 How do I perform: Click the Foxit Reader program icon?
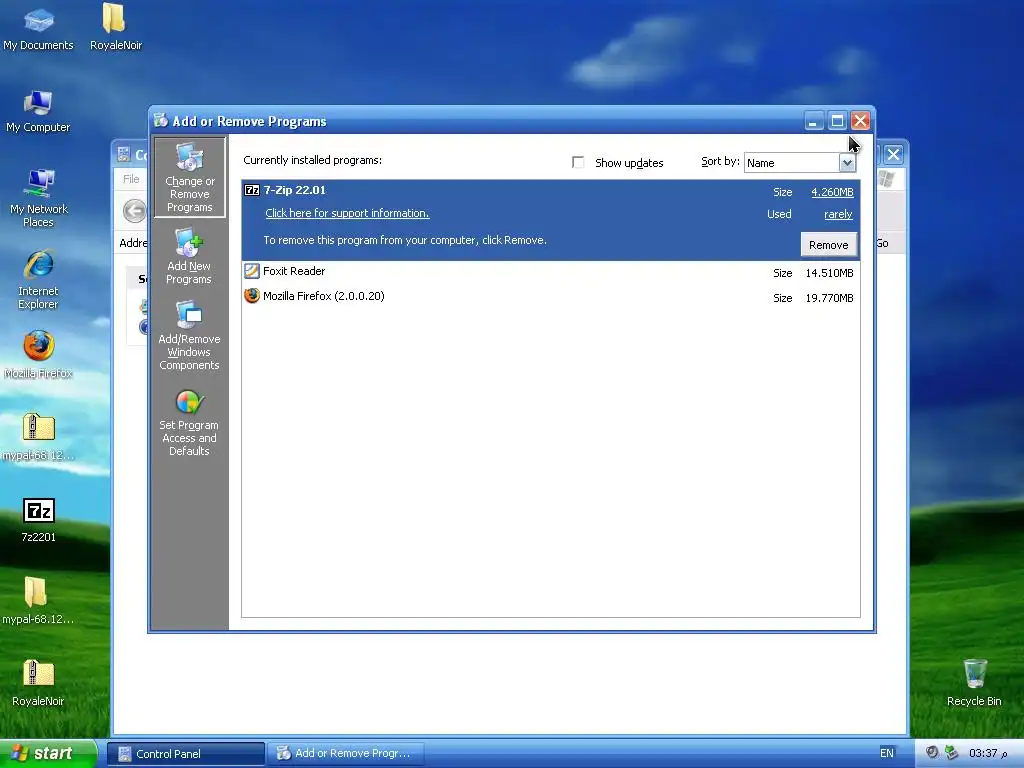click(251, 271)
